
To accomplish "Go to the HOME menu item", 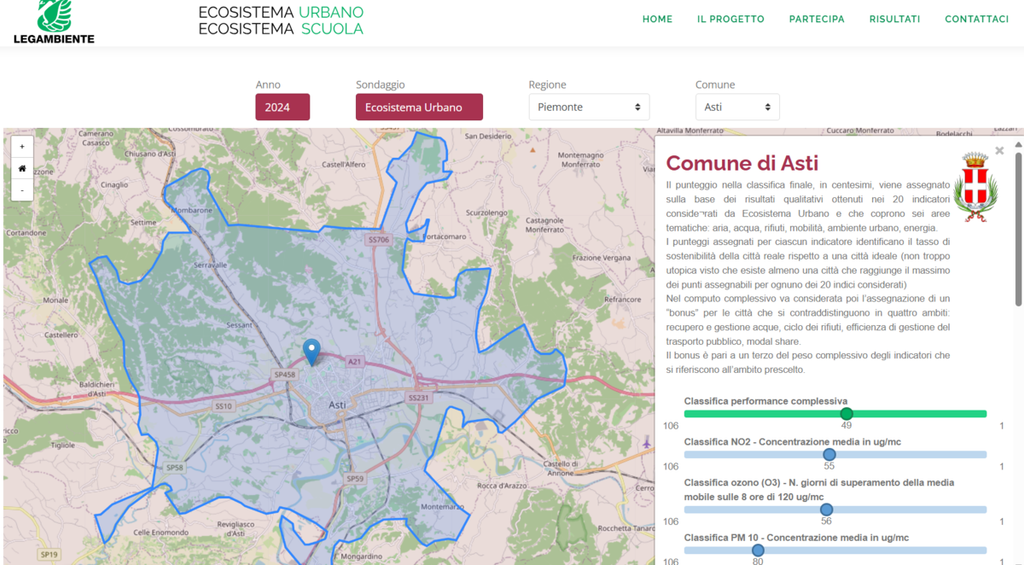I will pyautogui.click(x=657, y=19).
